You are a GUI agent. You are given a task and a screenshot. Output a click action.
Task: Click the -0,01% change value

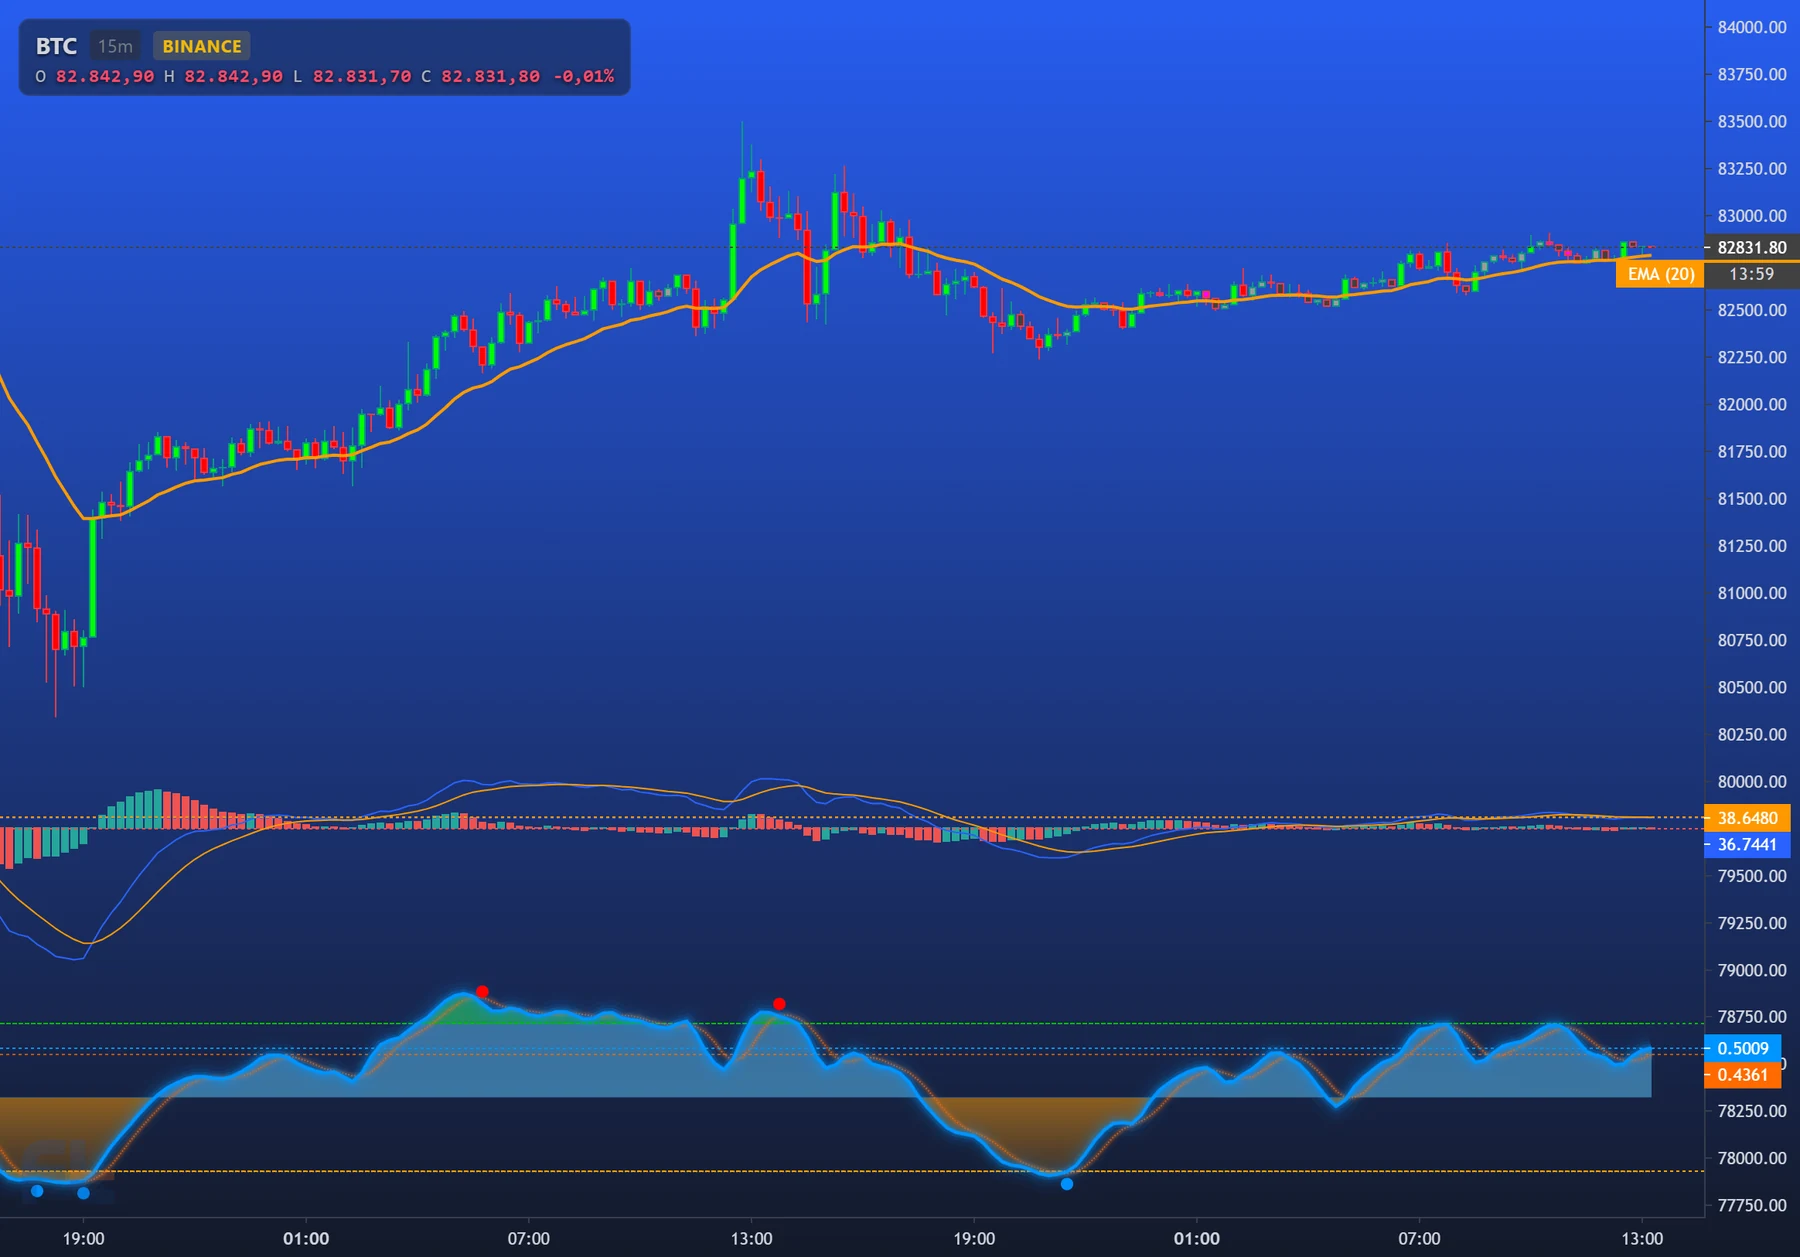pyautogui.click(x=584, y=76)
